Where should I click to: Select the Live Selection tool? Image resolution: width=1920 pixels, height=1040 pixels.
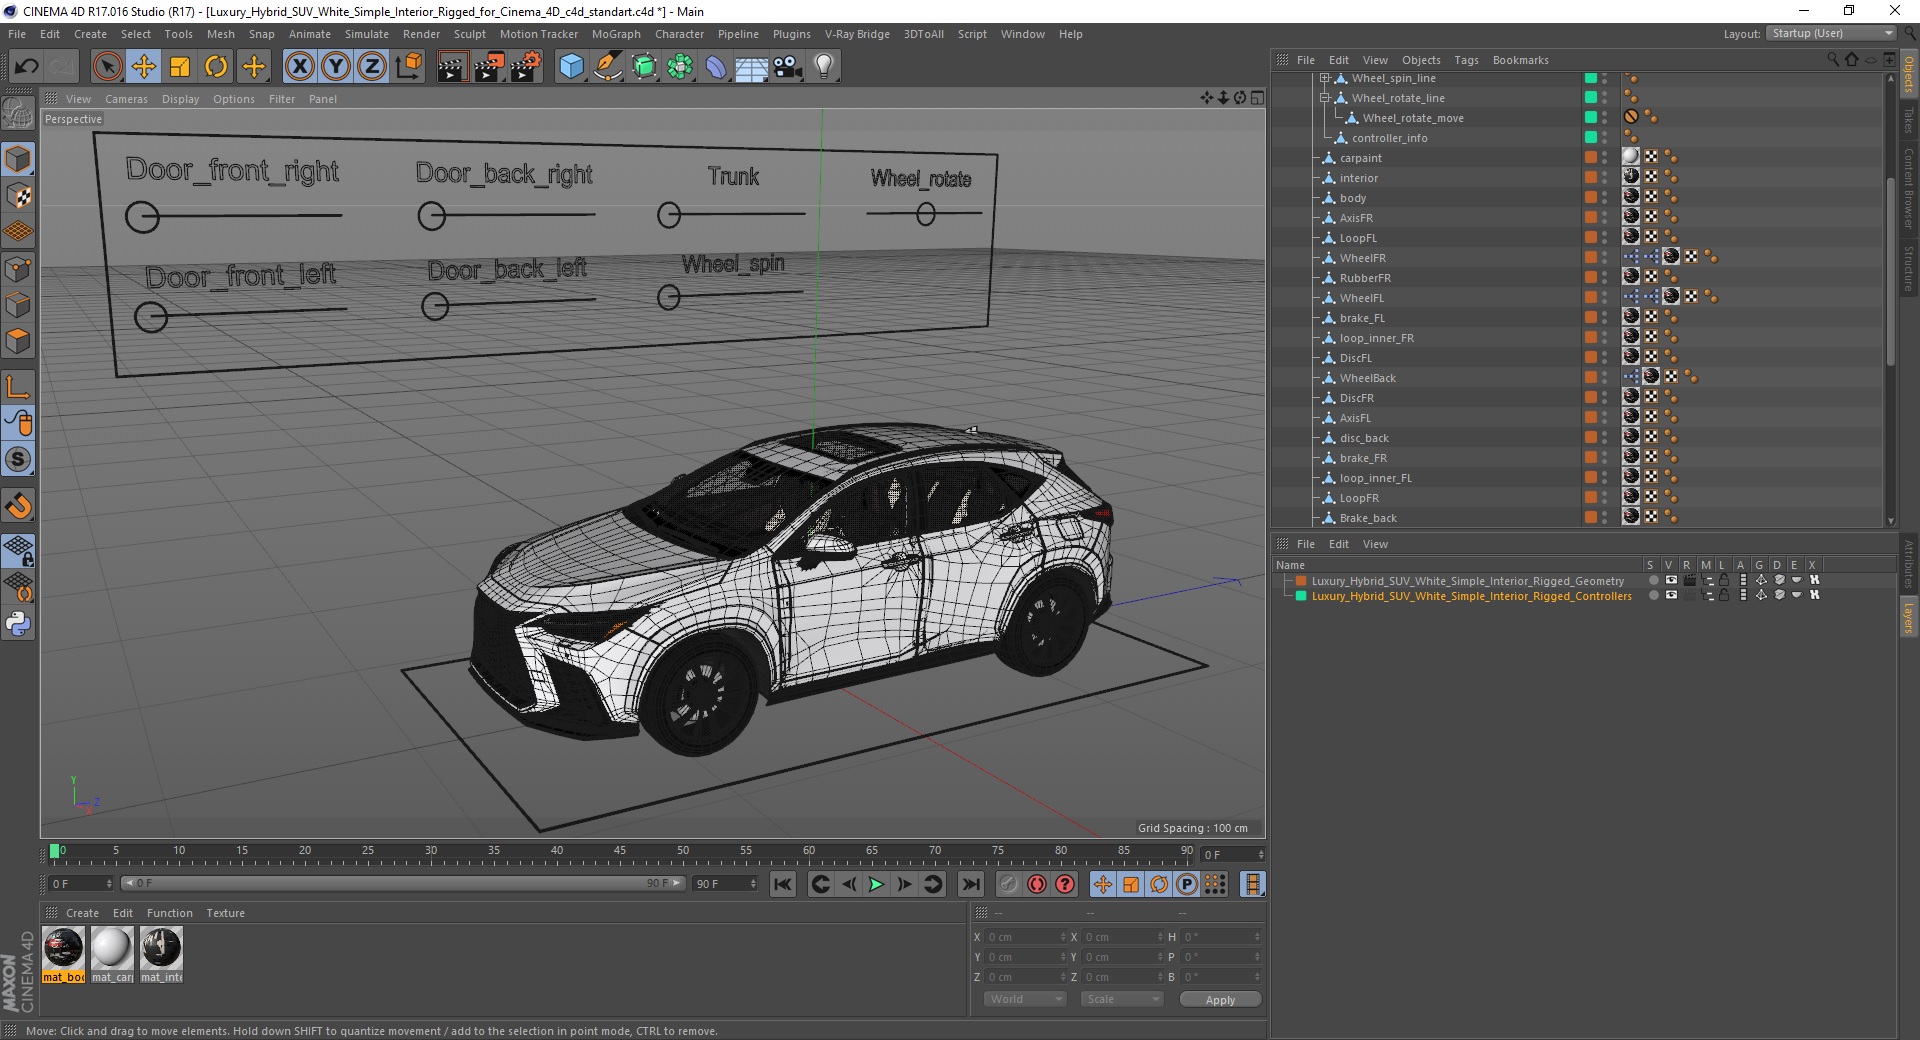click(x=107, y=67)
